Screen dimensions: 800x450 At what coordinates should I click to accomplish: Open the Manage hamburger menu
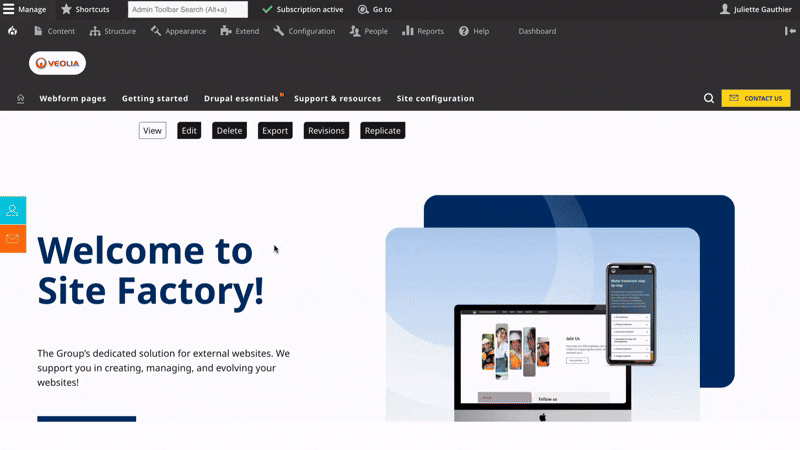pyautogui.click(x=24, y=9)
